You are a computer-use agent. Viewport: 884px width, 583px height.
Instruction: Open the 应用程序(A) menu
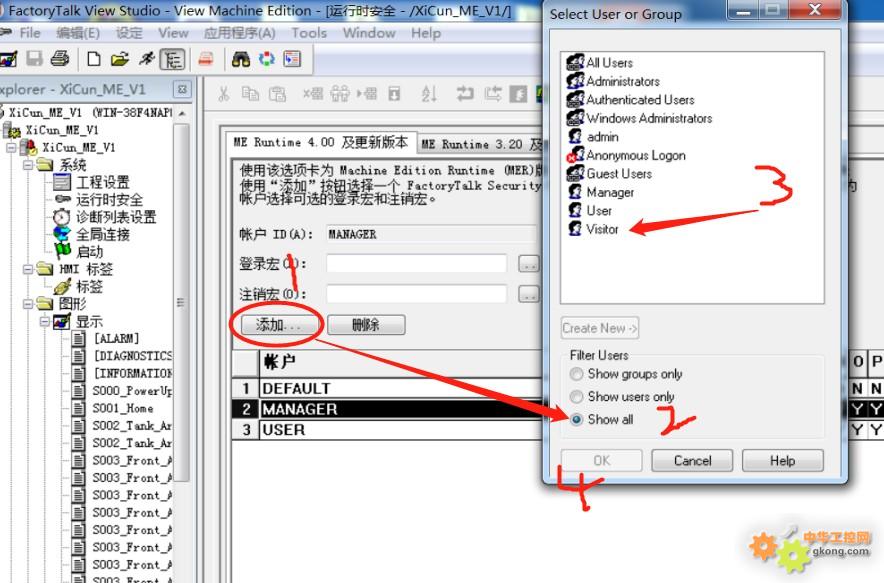[x=240, y=33]
